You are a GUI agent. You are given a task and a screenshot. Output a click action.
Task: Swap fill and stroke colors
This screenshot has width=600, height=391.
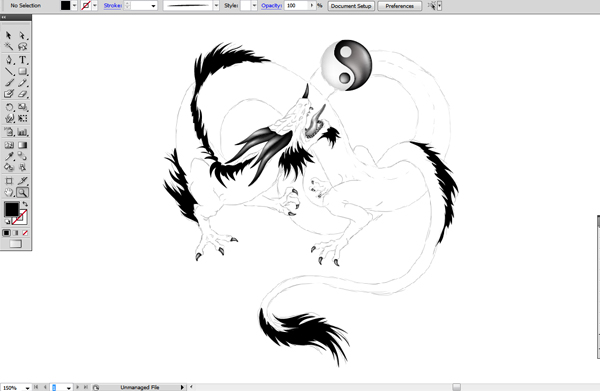(25, 204)
